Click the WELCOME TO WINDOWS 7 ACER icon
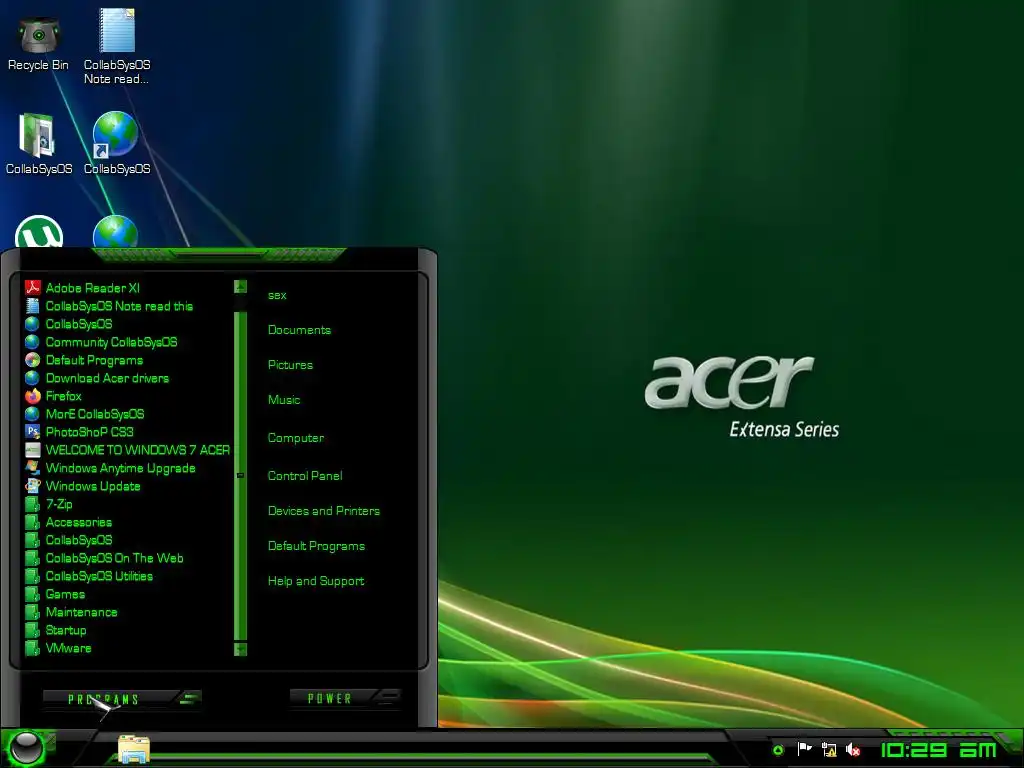 [33, 450]
